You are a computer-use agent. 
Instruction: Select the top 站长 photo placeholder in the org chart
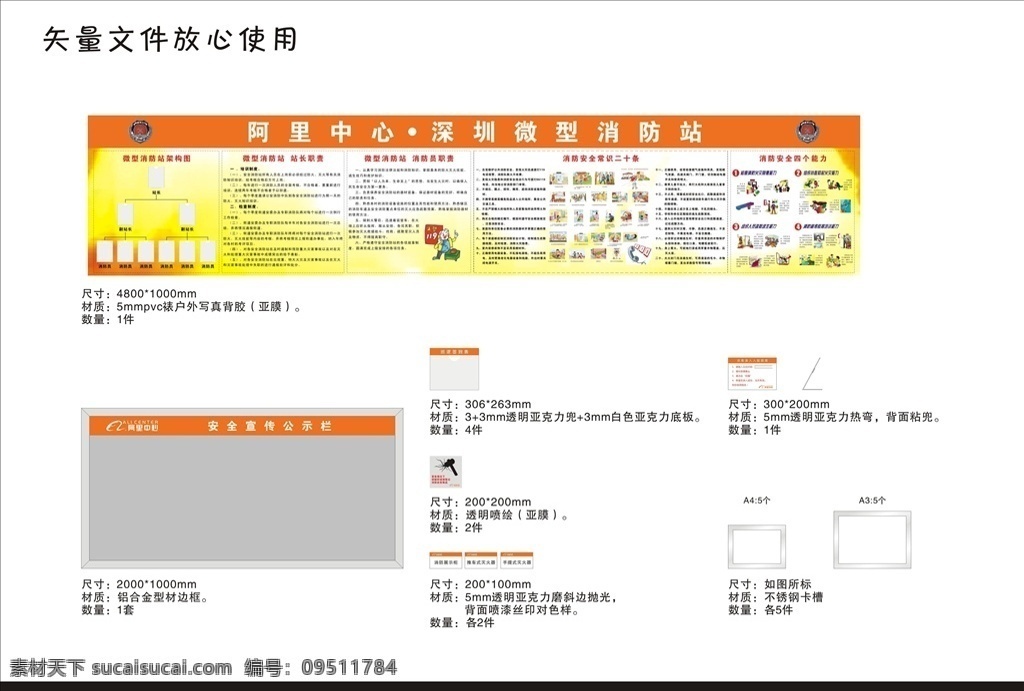(x=157, y=178)
